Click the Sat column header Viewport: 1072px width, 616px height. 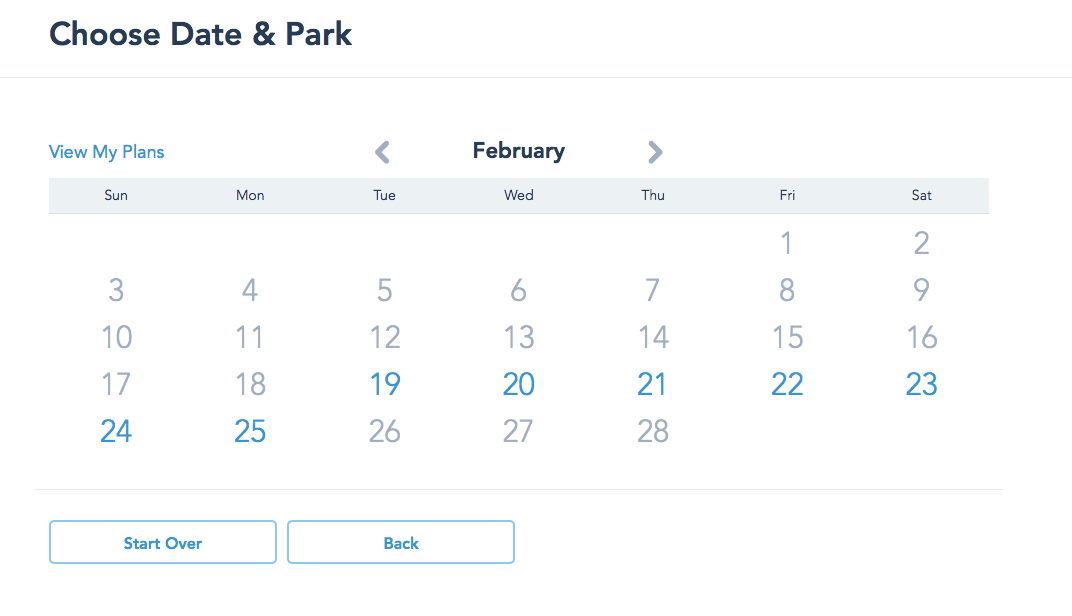click(921, 196)
